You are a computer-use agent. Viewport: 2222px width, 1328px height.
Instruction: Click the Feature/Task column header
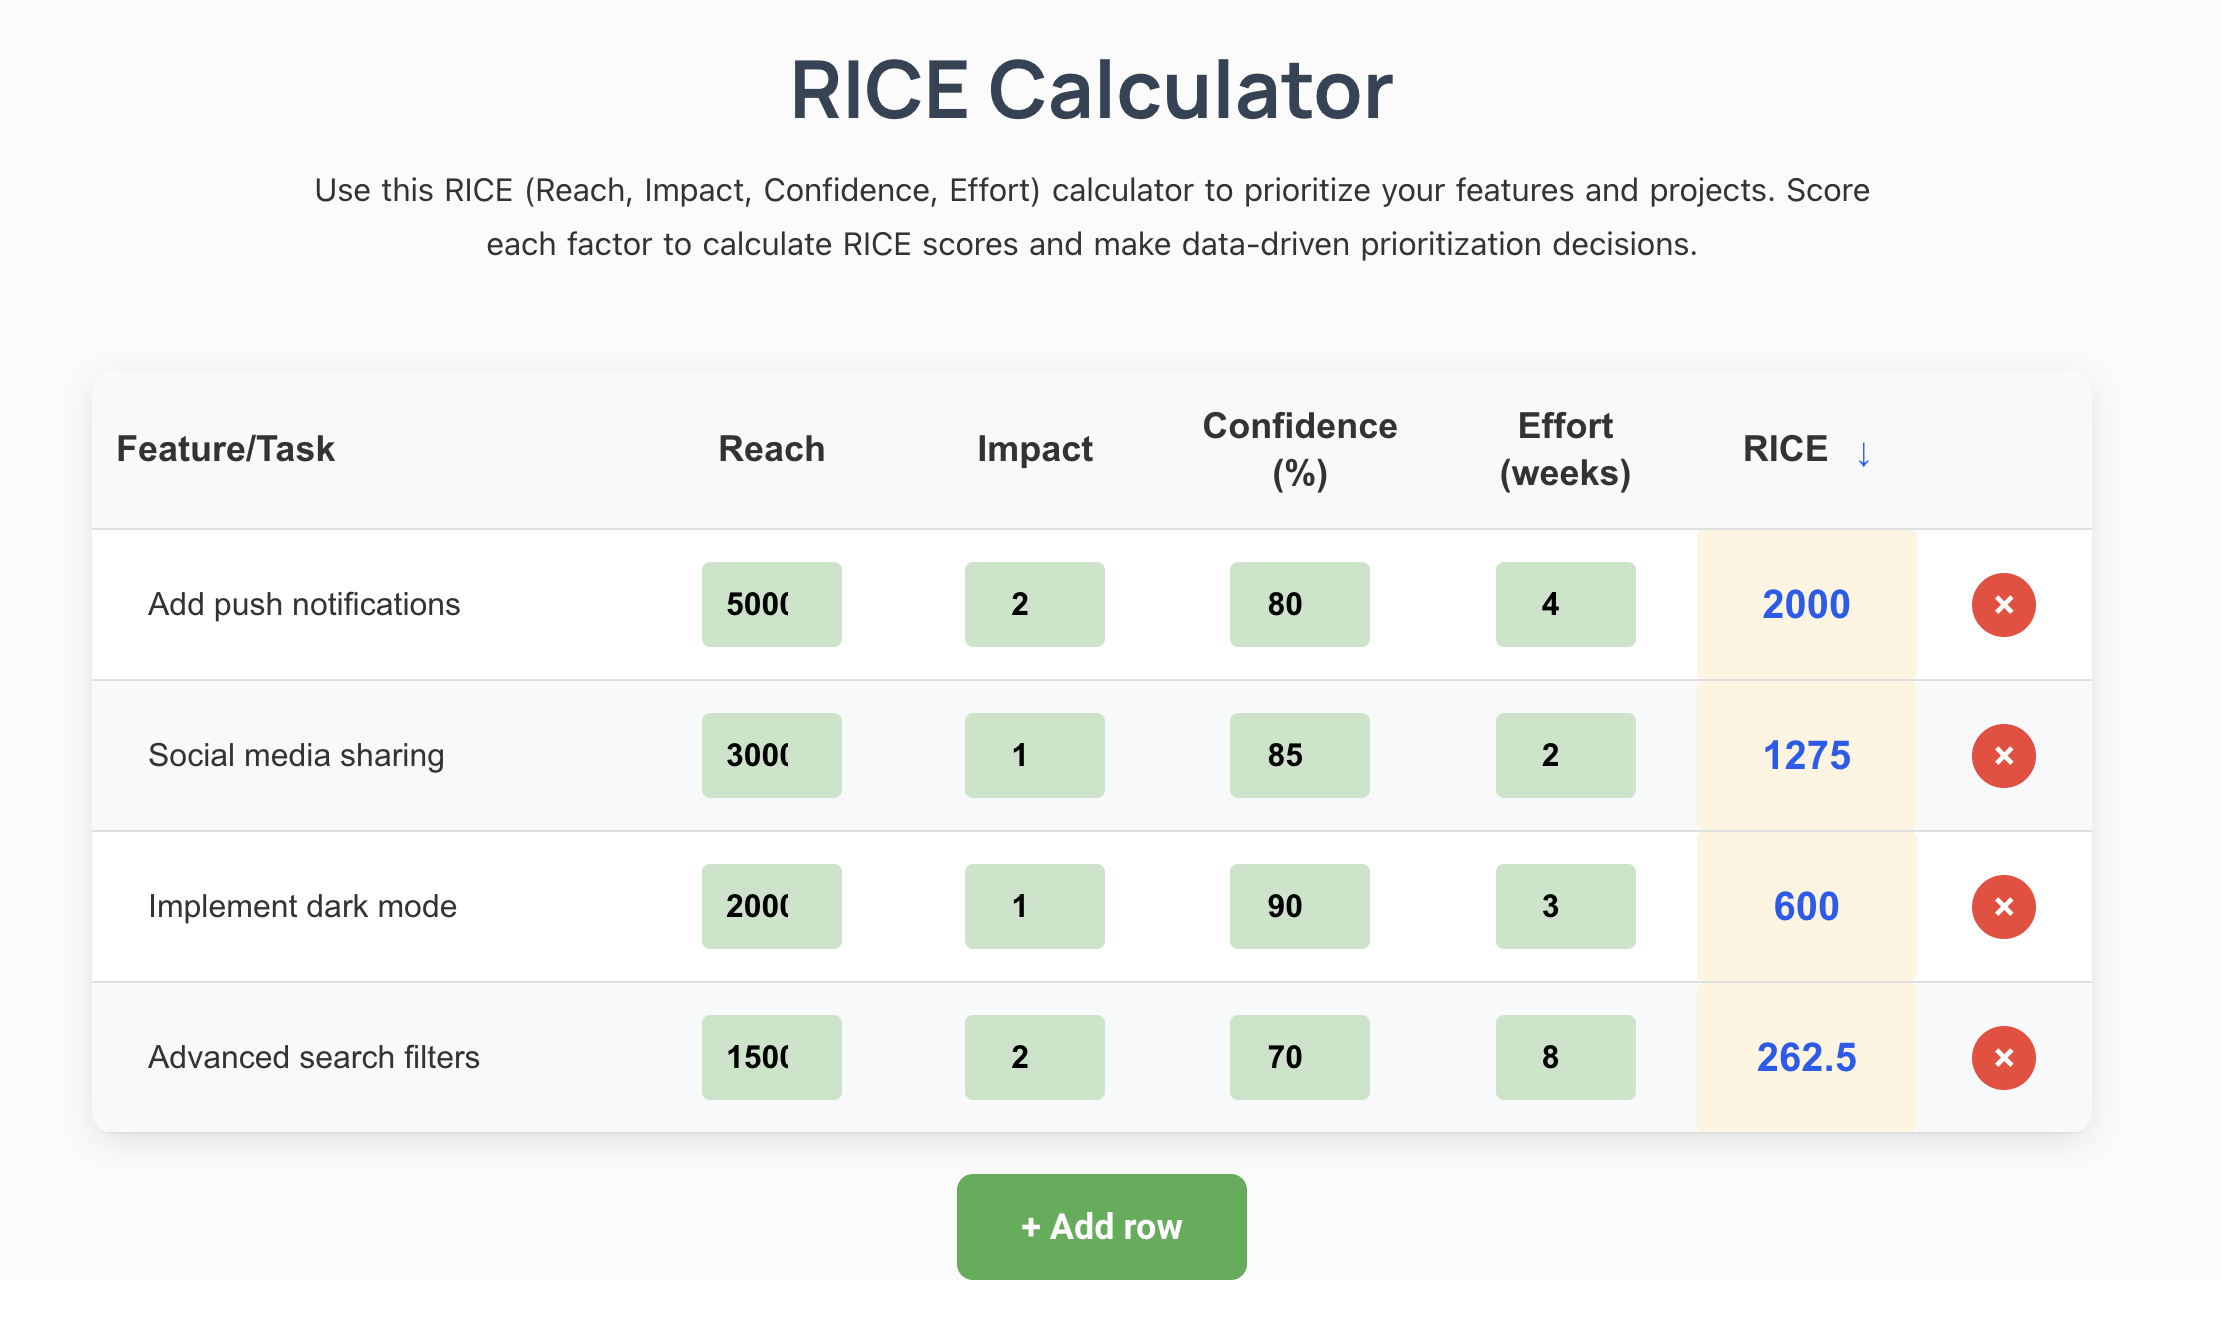226,449
